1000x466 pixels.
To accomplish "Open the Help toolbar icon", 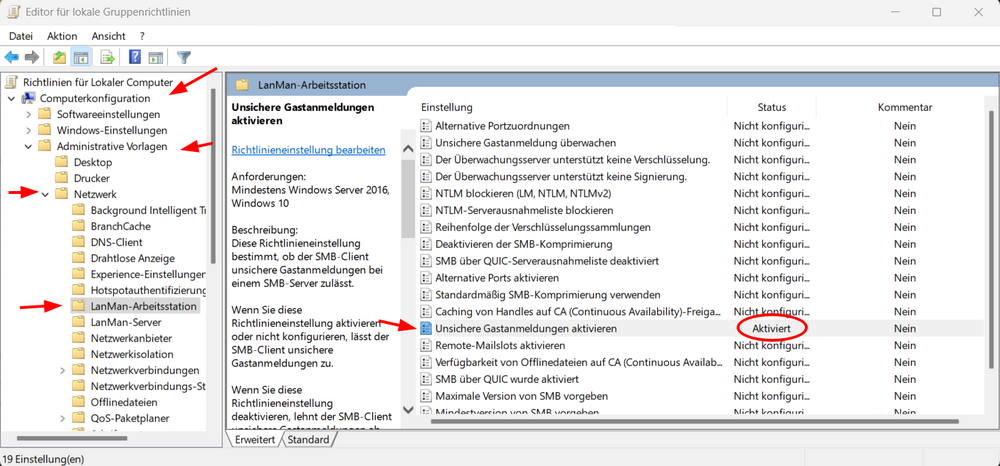I will click(135, 57).
